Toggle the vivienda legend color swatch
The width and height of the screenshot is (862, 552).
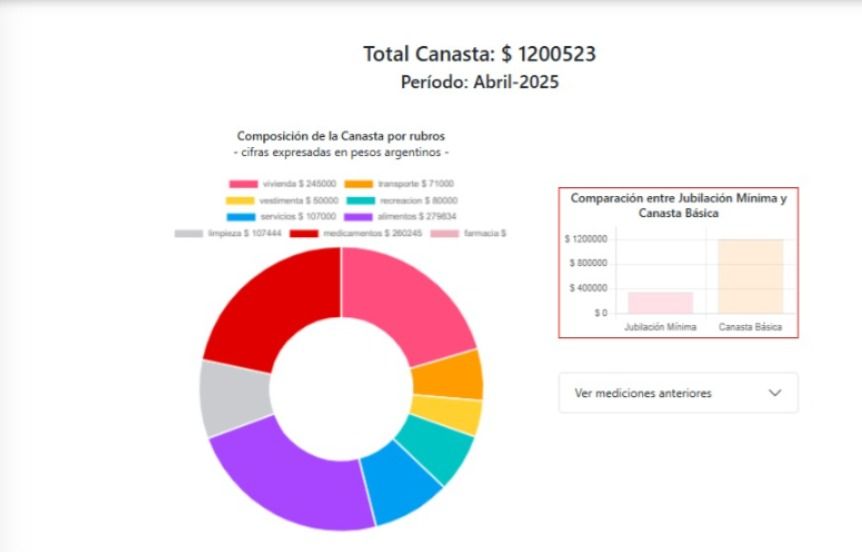[243, 184]
